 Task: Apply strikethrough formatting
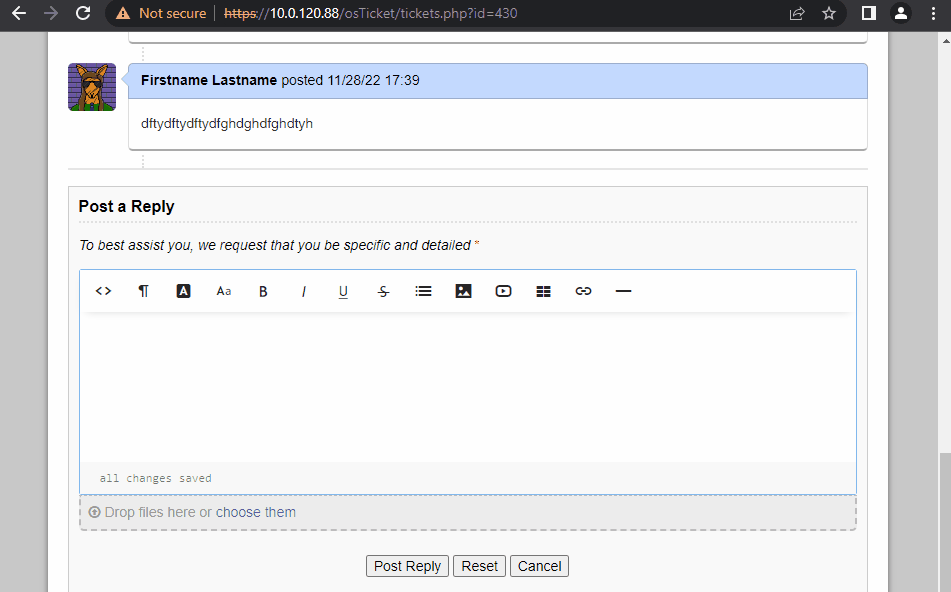tap(383, 291)
